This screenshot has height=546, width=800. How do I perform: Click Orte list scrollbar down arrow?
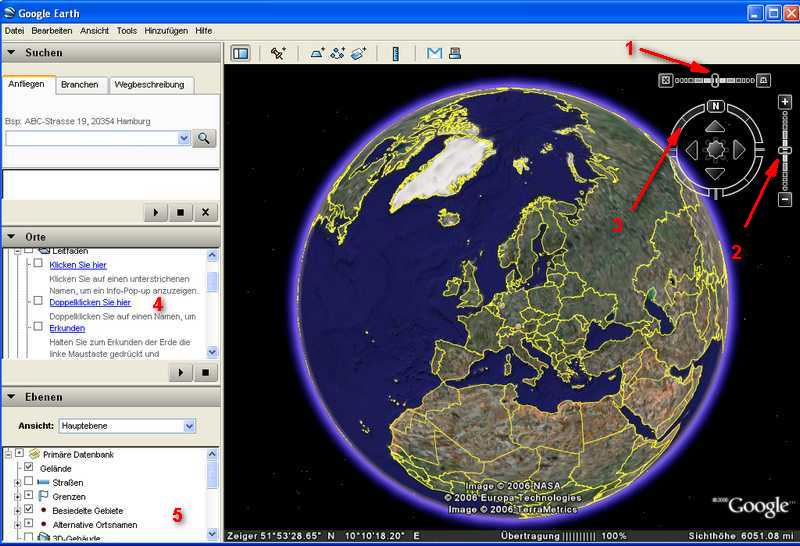point(212,352)
